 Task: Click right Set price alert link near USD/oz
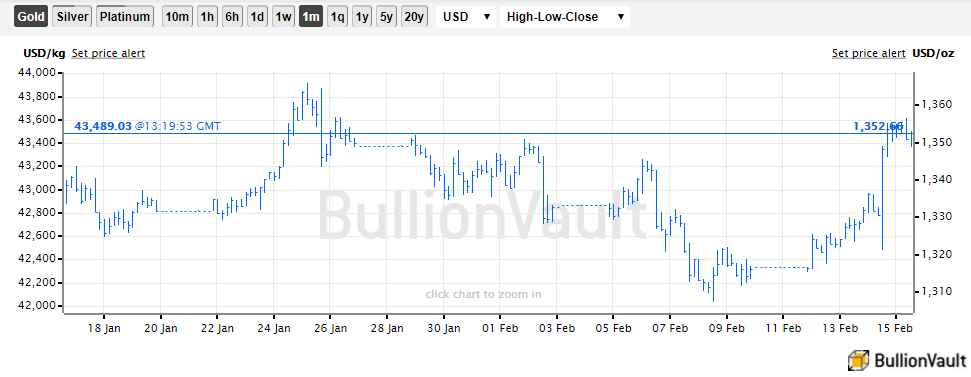pos(868,53)
